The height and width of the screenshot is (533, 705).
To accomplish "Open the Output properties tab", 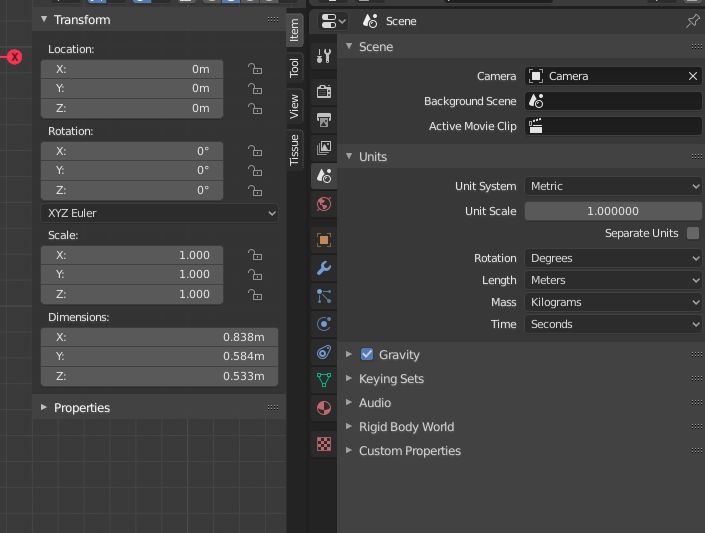I will click(324, 120).
